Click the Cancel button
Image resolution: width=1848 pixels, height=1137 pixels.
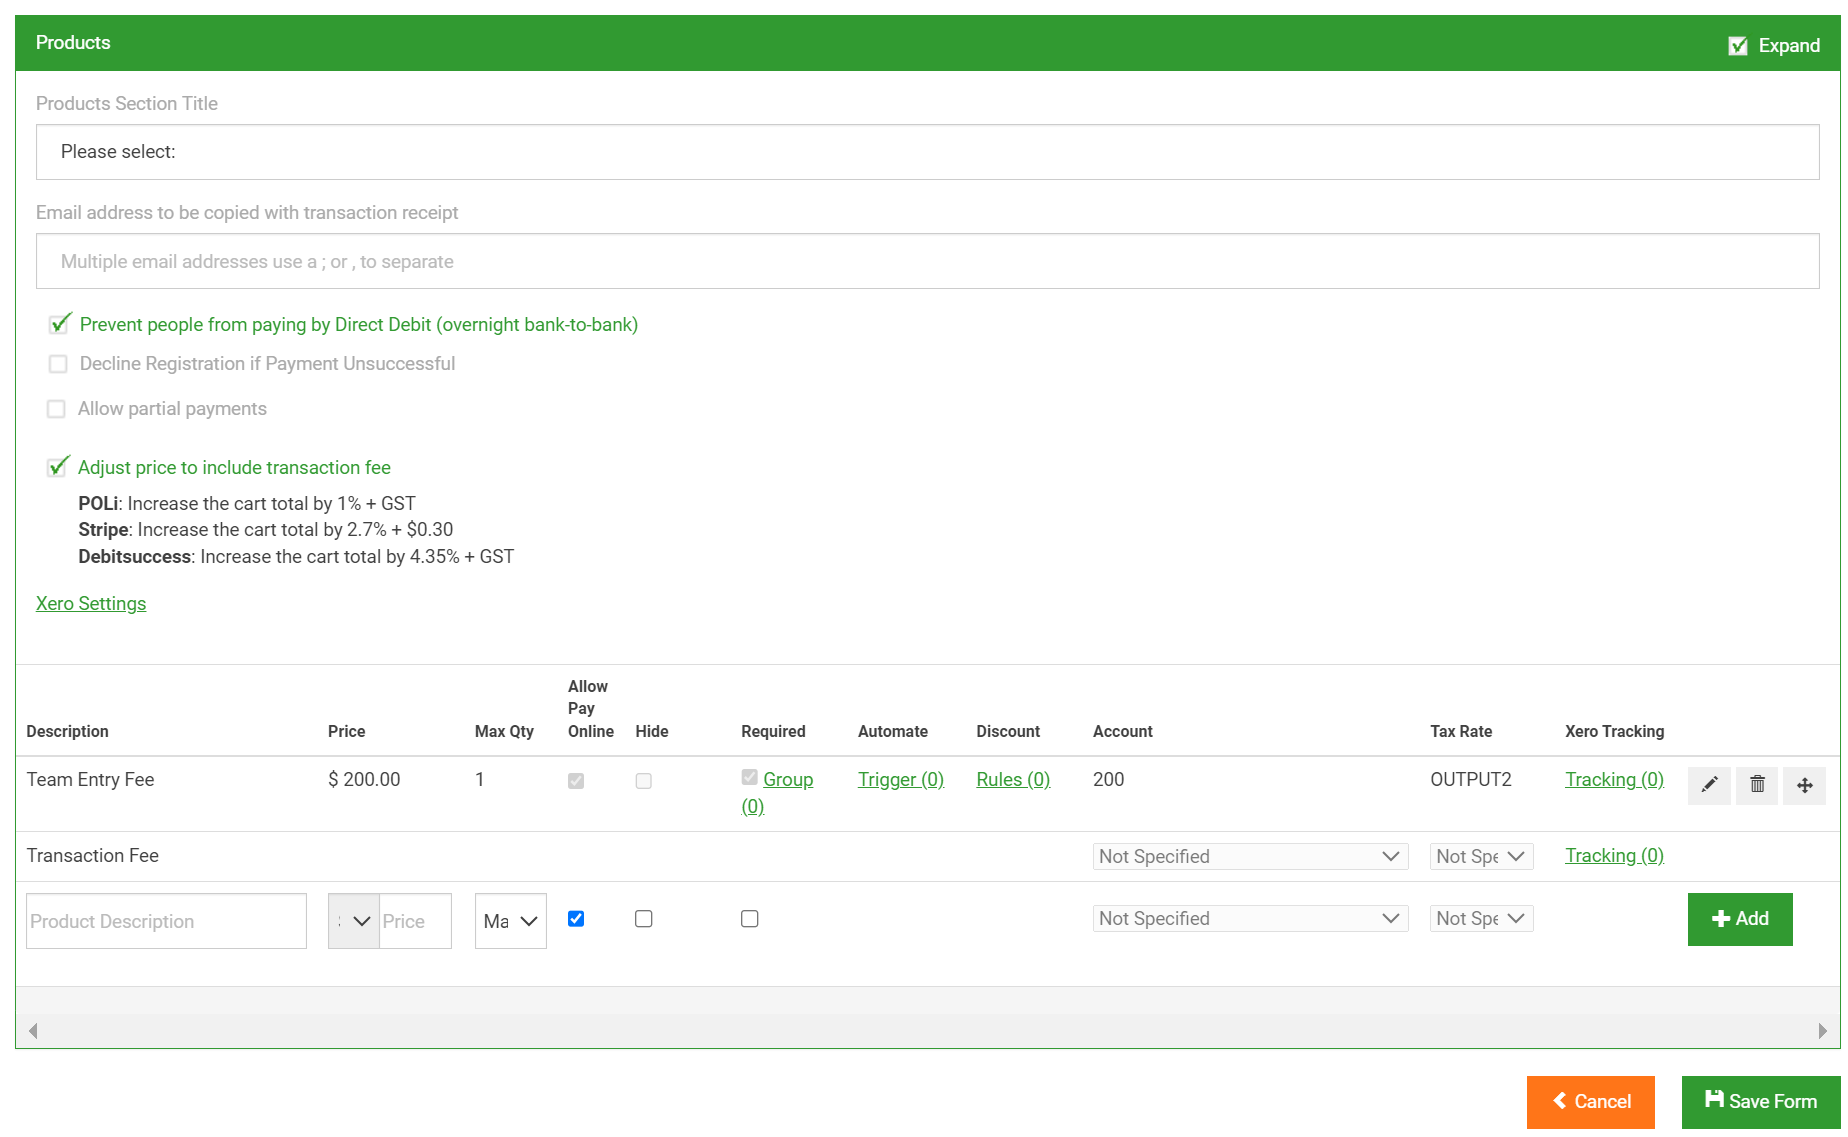(x=1591, y=1102)
